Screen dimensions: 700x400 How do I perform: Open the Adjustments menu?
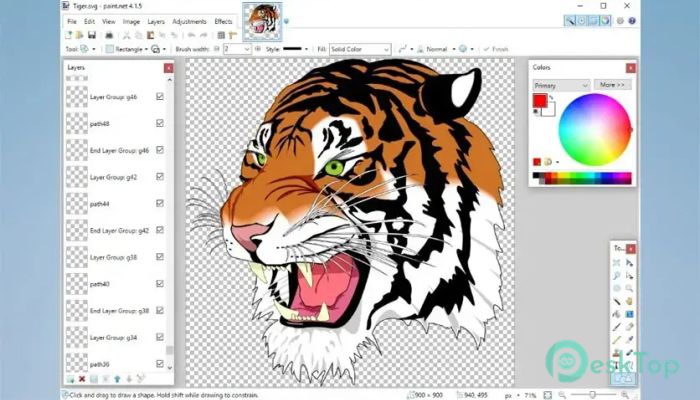[x=189, y=21]
